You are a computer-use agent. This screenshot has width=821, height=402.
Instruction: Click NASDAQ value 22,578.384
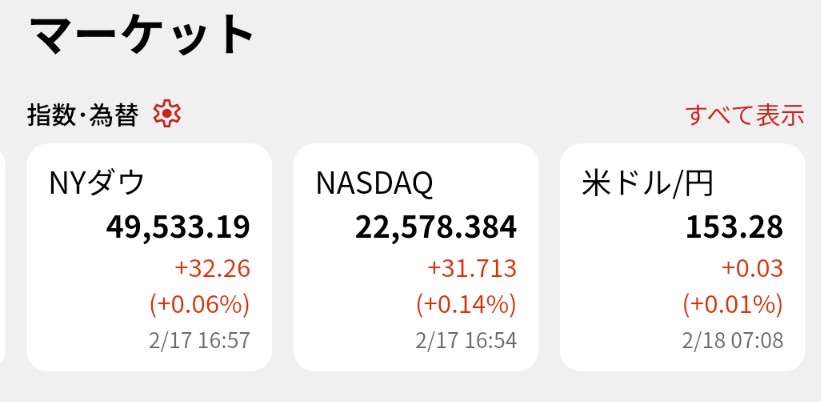[435, 227]
